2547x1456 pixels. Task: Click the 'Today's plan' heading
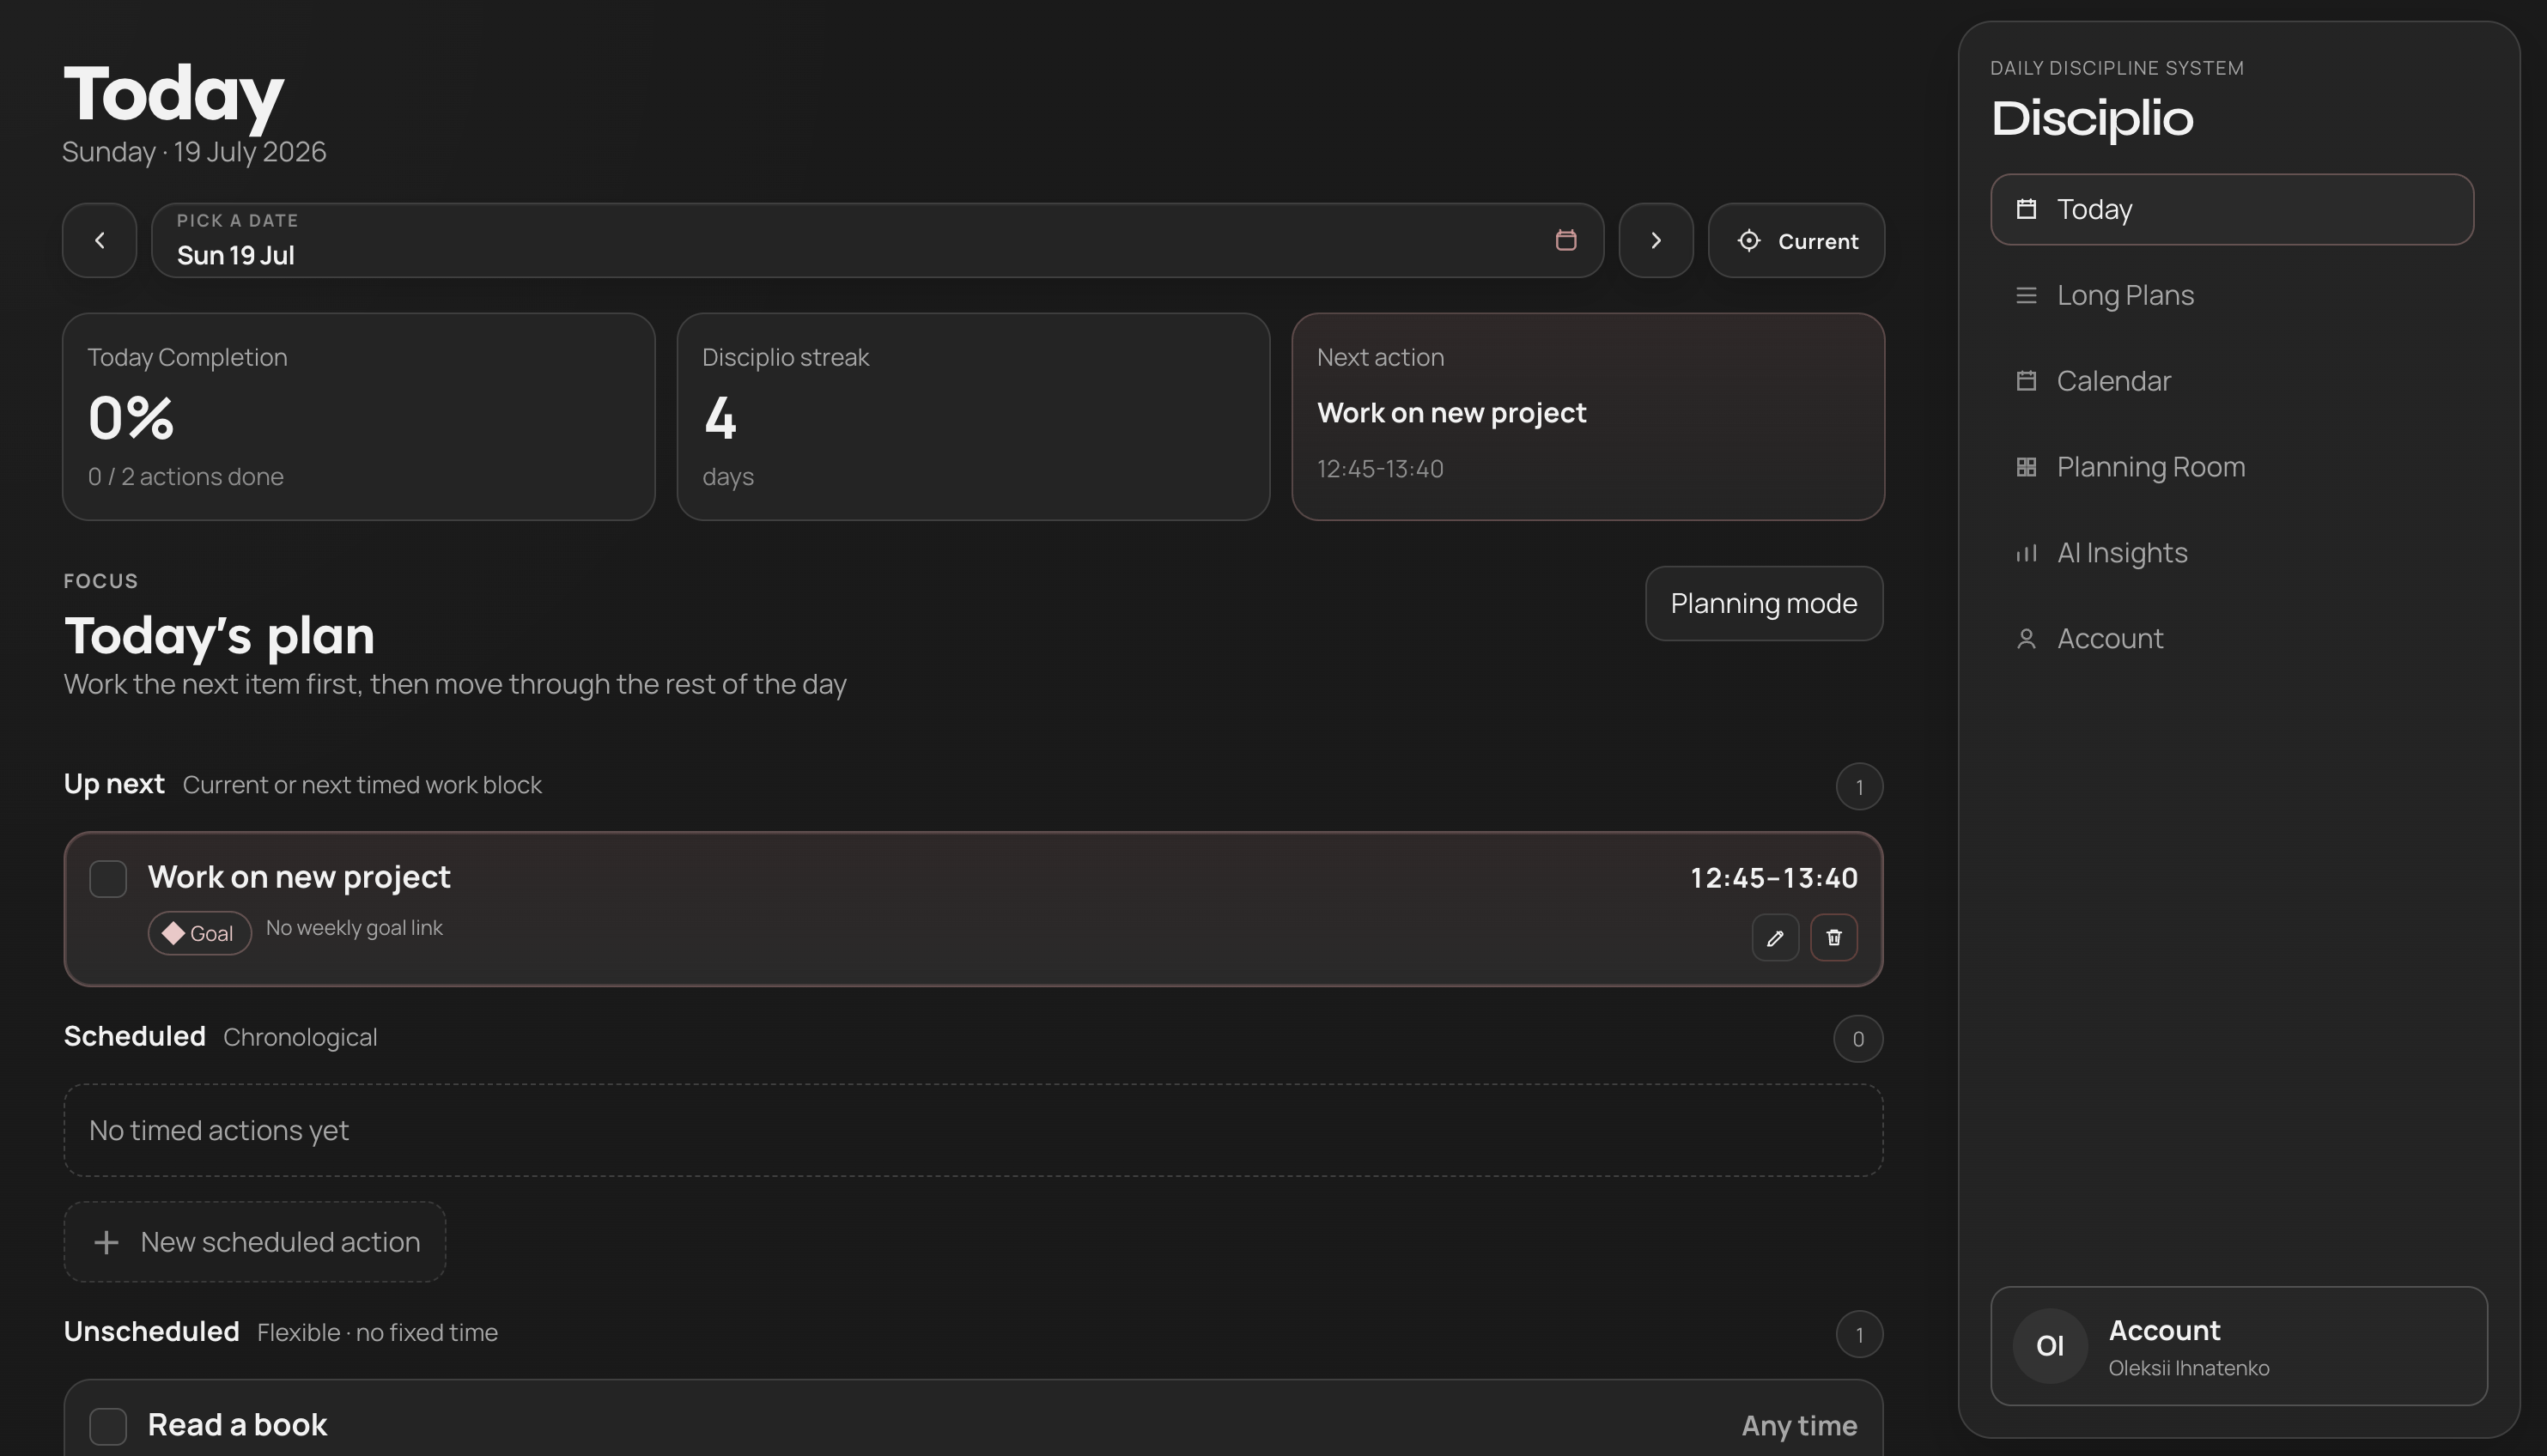219,635
